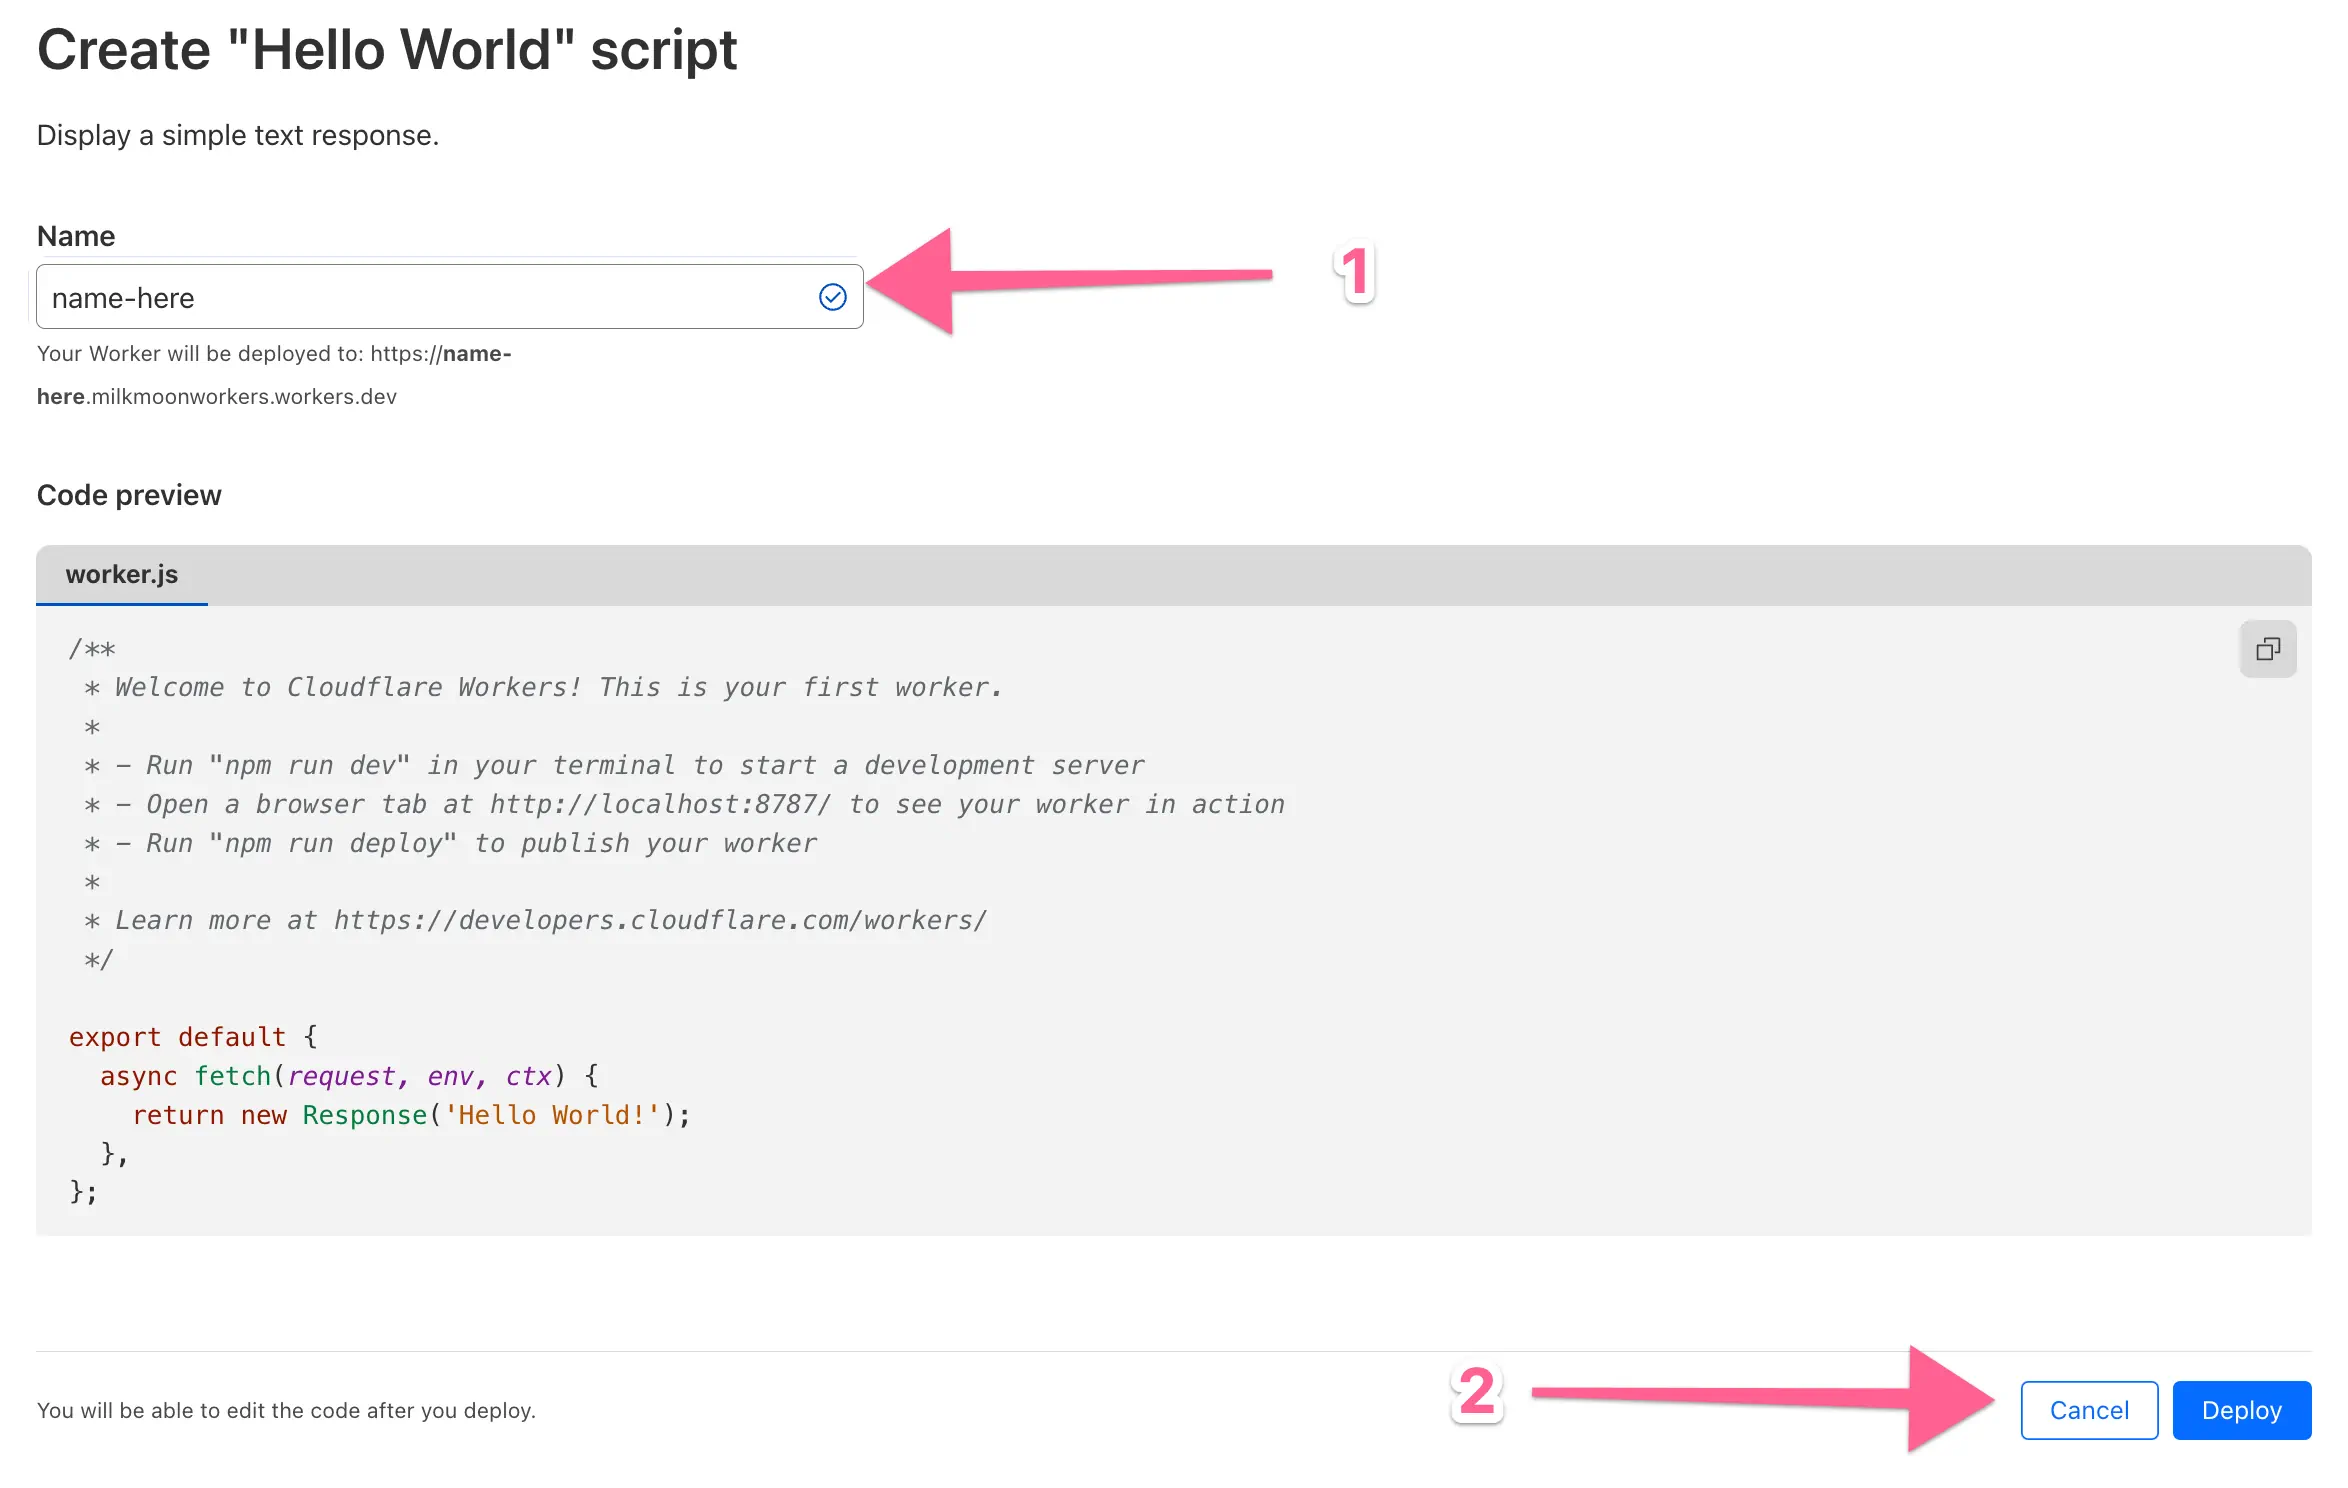Switch to the worker.js tab
Viewport: 2348px width, 1488px height.
point(122,575)
